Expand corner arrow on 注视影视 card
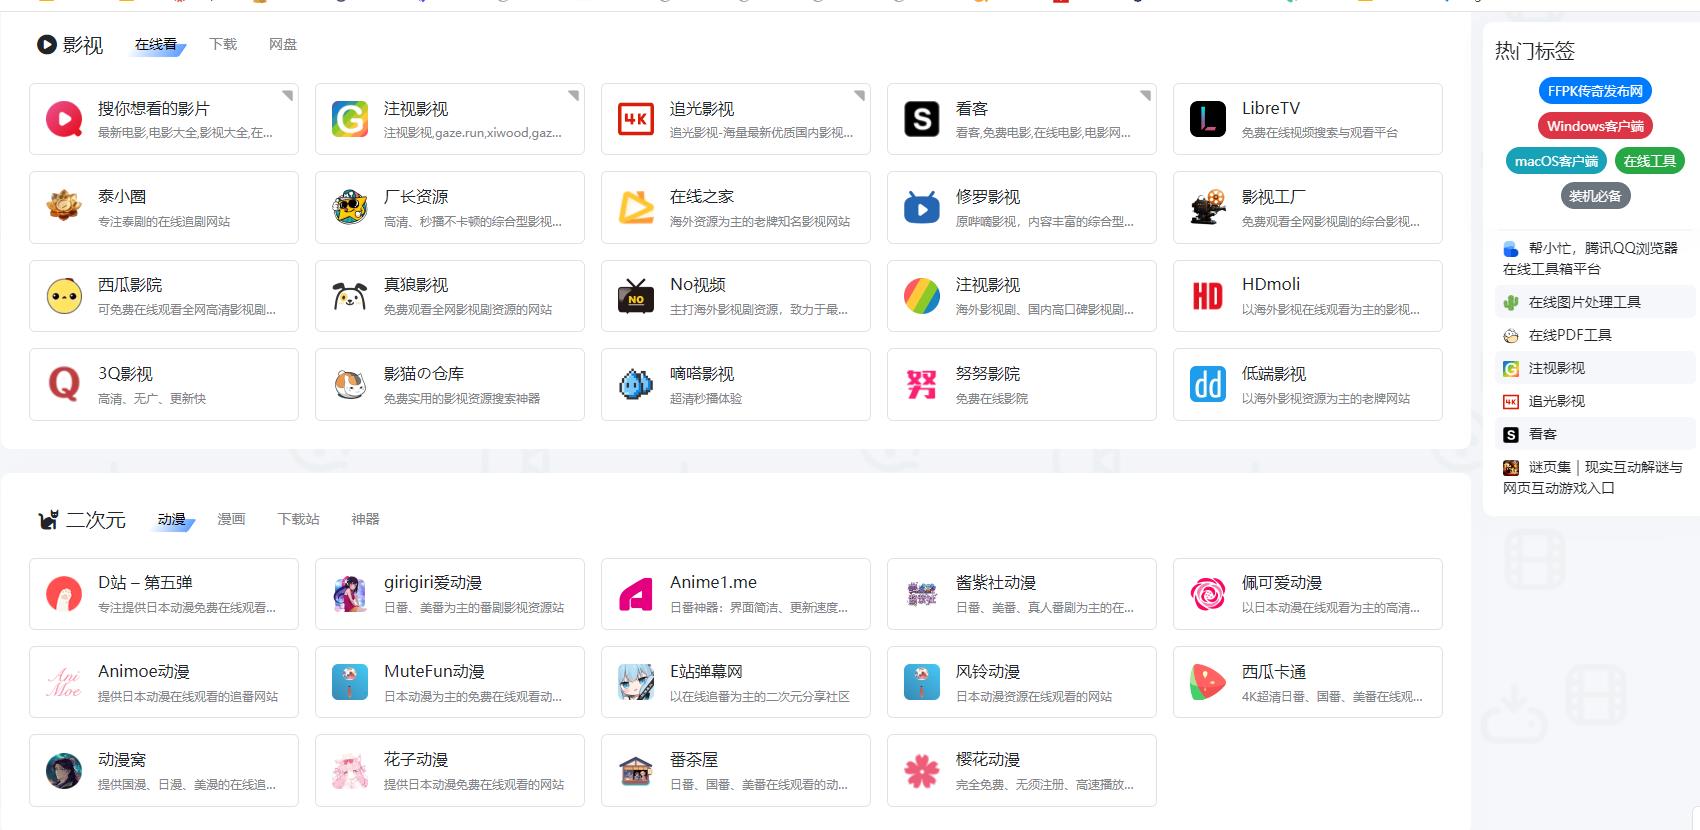The image size is (1700, 830). tap(574, 95)
